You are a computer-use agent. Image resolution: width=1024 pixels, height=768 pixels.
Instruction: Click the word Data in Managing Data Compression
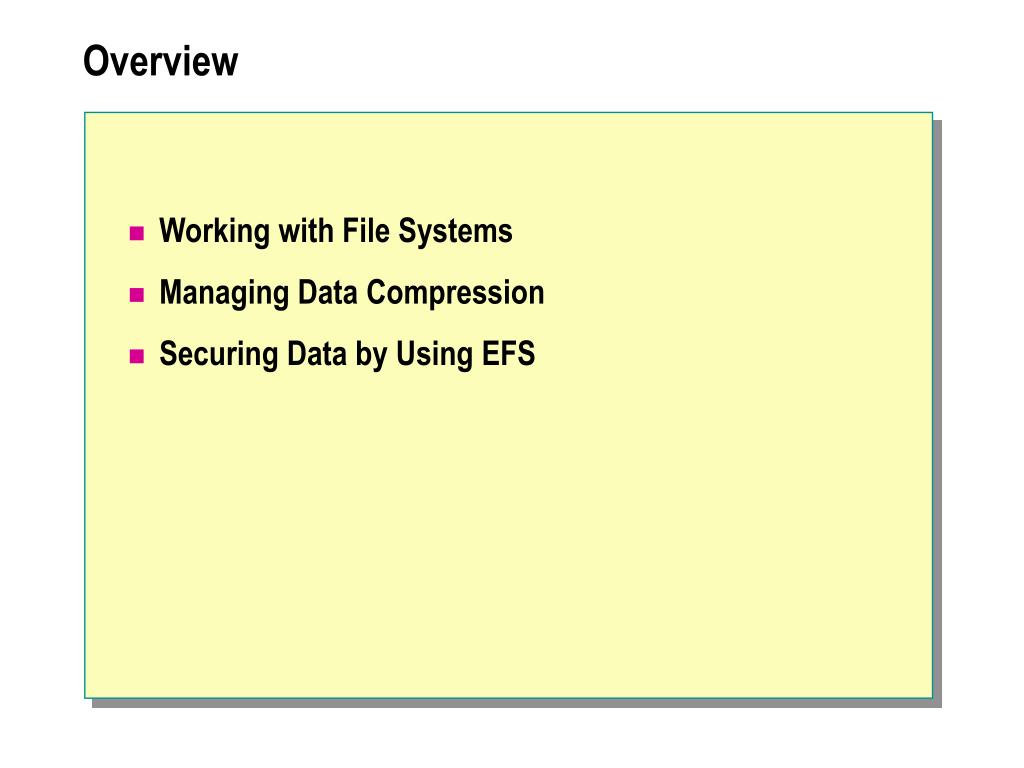click(327, 293)
